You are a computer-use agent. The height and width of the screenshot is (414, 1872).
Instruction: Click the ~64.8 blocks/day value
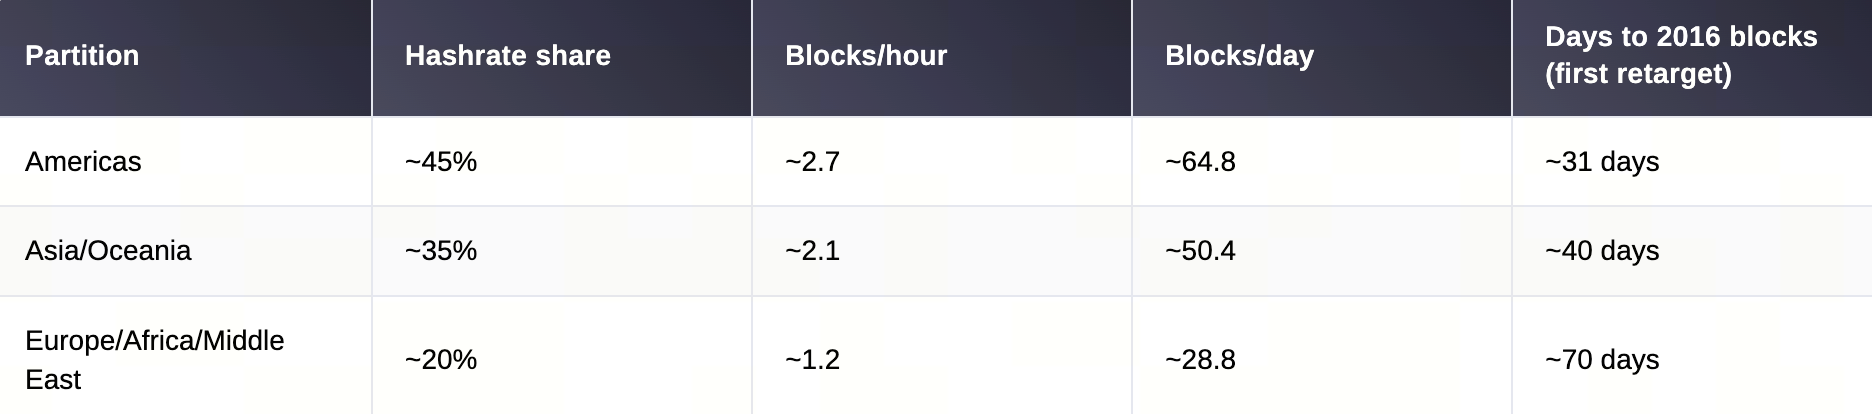1200,162
